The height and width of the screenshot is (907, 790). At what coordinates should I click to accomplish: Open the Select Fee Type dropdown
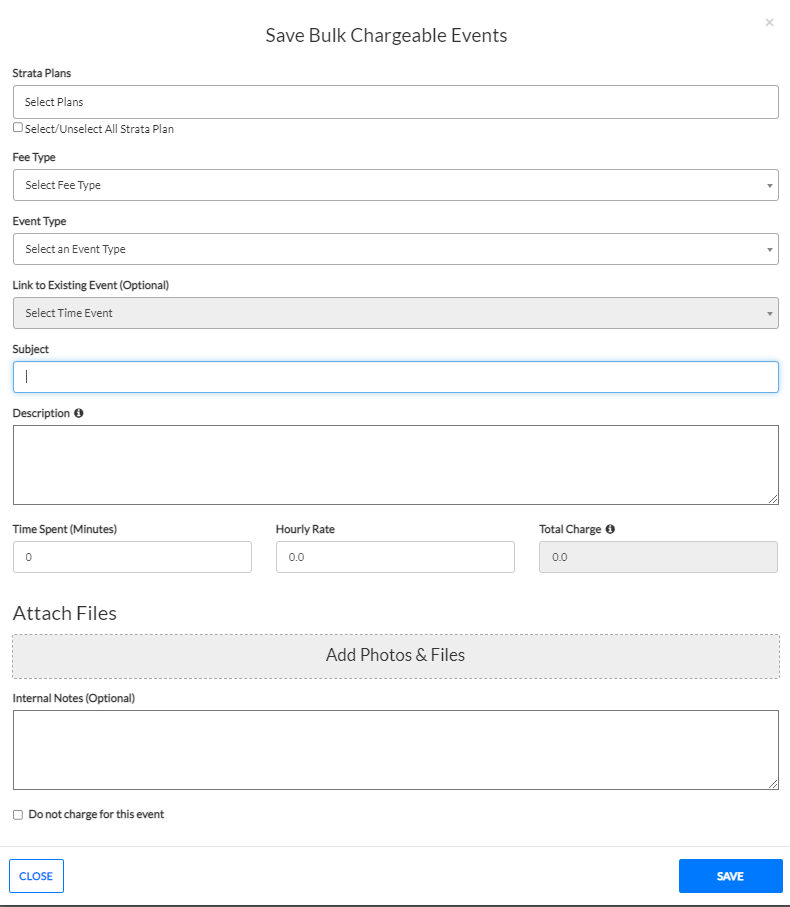[395, 185]
